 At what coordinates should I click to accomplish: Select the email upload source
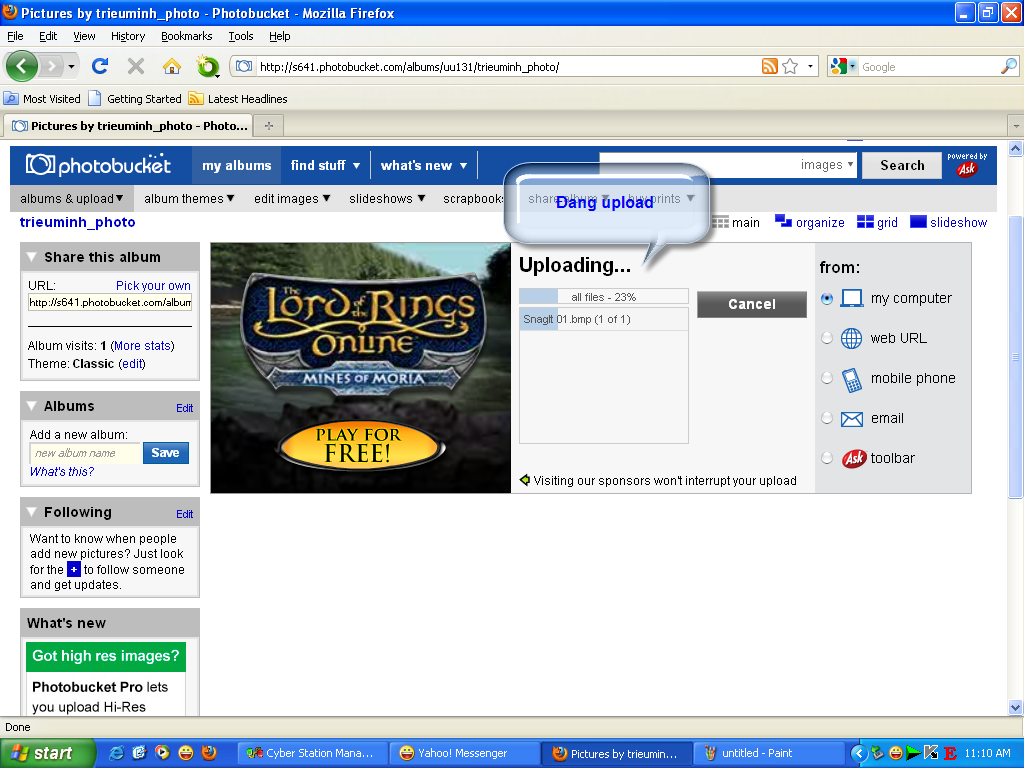827,418
